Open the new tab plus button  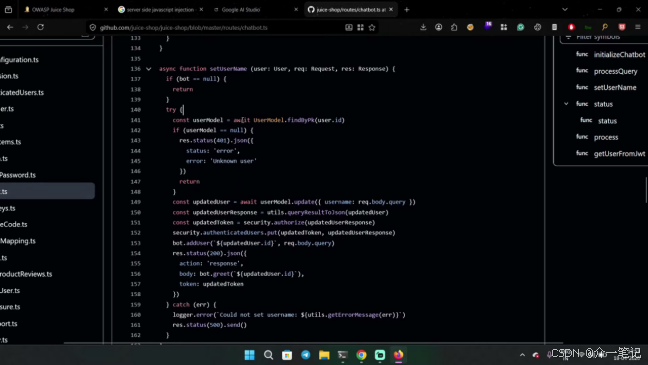407,10
